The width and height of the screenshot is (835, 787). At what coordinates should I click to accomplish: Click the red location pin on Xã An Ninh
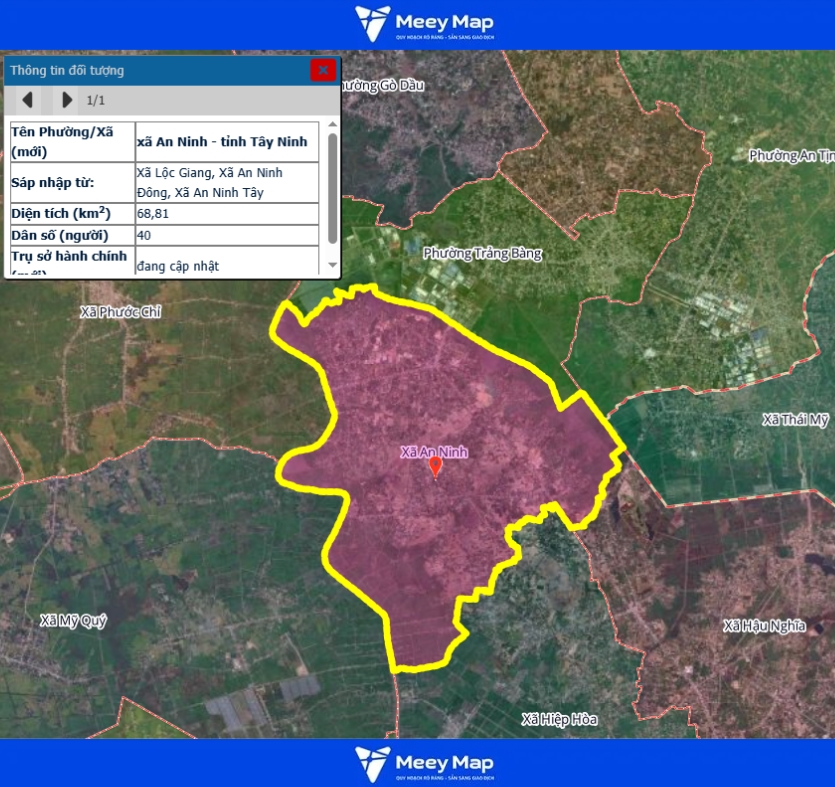(x=435, y=466)
